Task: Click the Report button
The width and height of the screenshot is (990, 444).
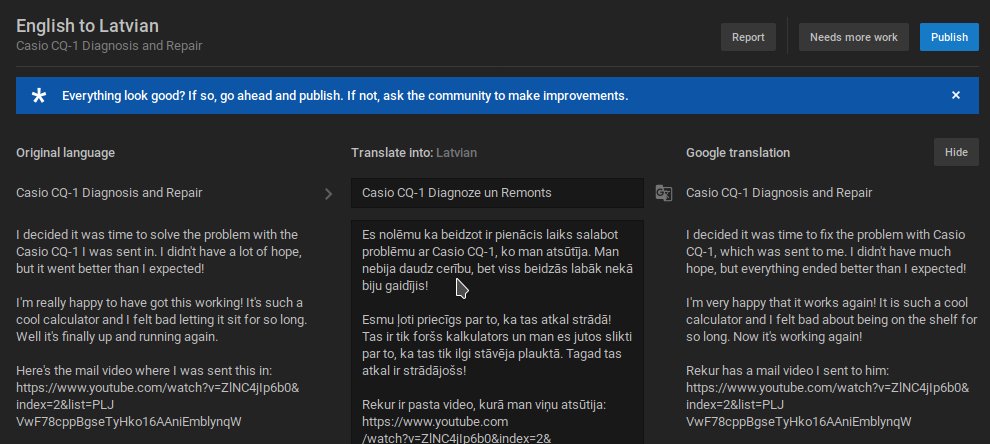Action: [x=748, y=37]
